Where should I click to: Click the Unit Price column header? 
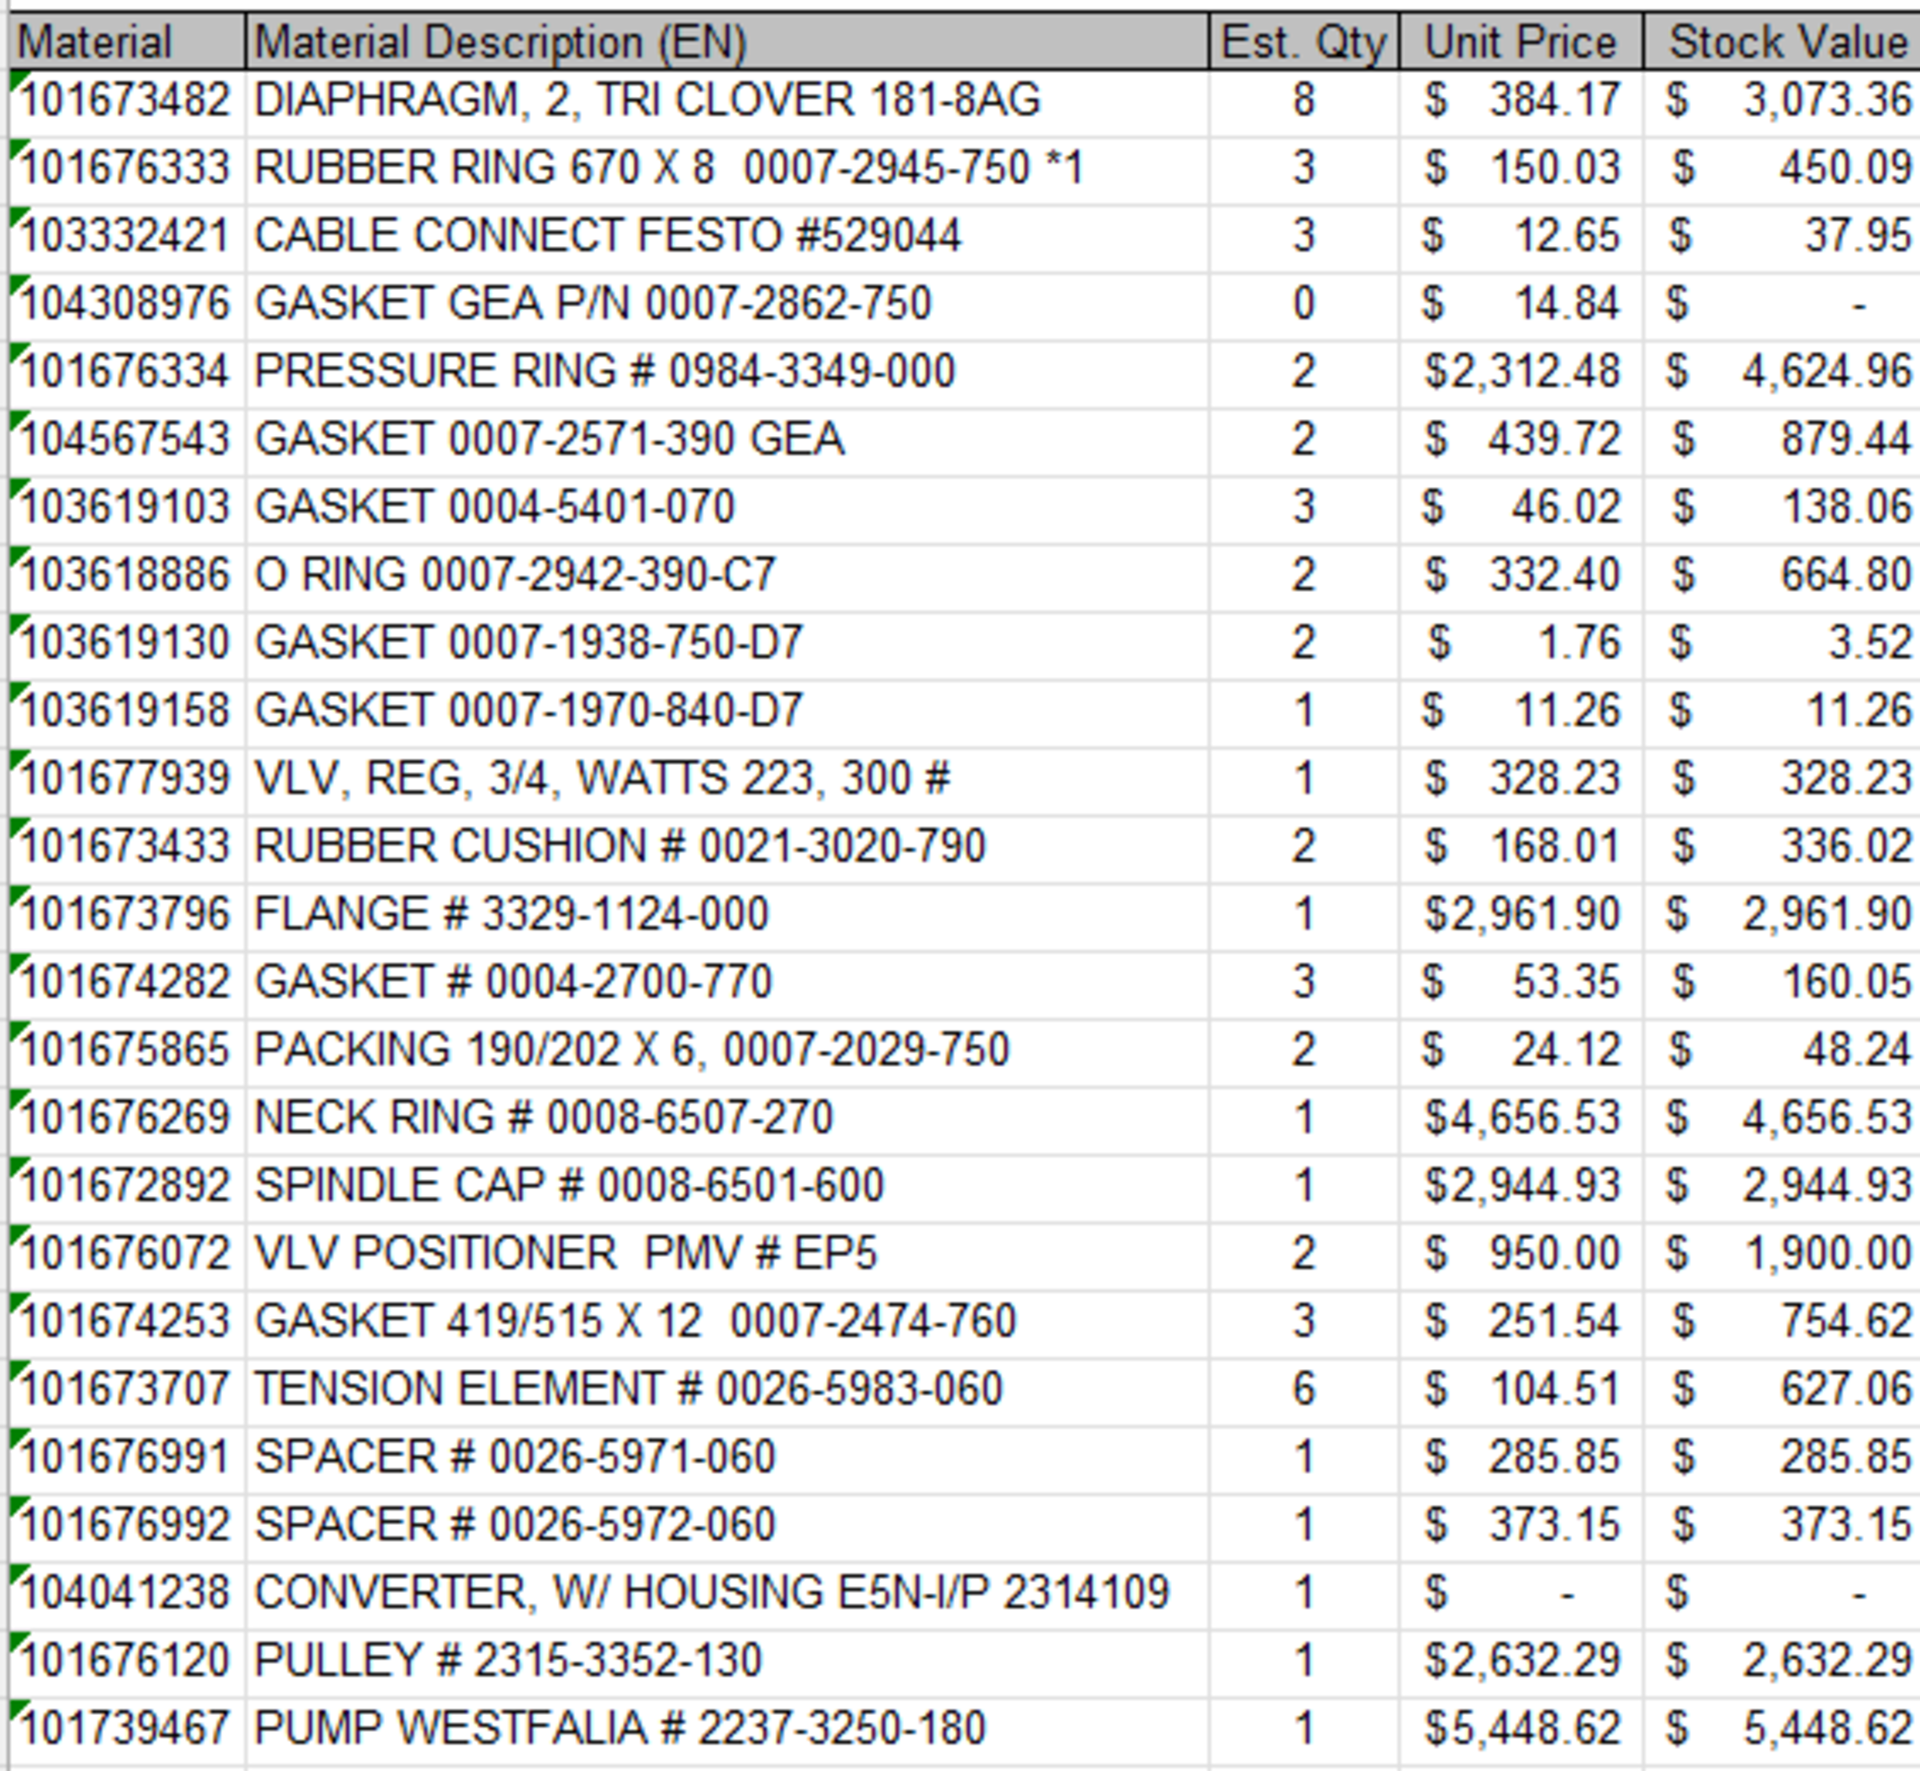coord(1520,42)
